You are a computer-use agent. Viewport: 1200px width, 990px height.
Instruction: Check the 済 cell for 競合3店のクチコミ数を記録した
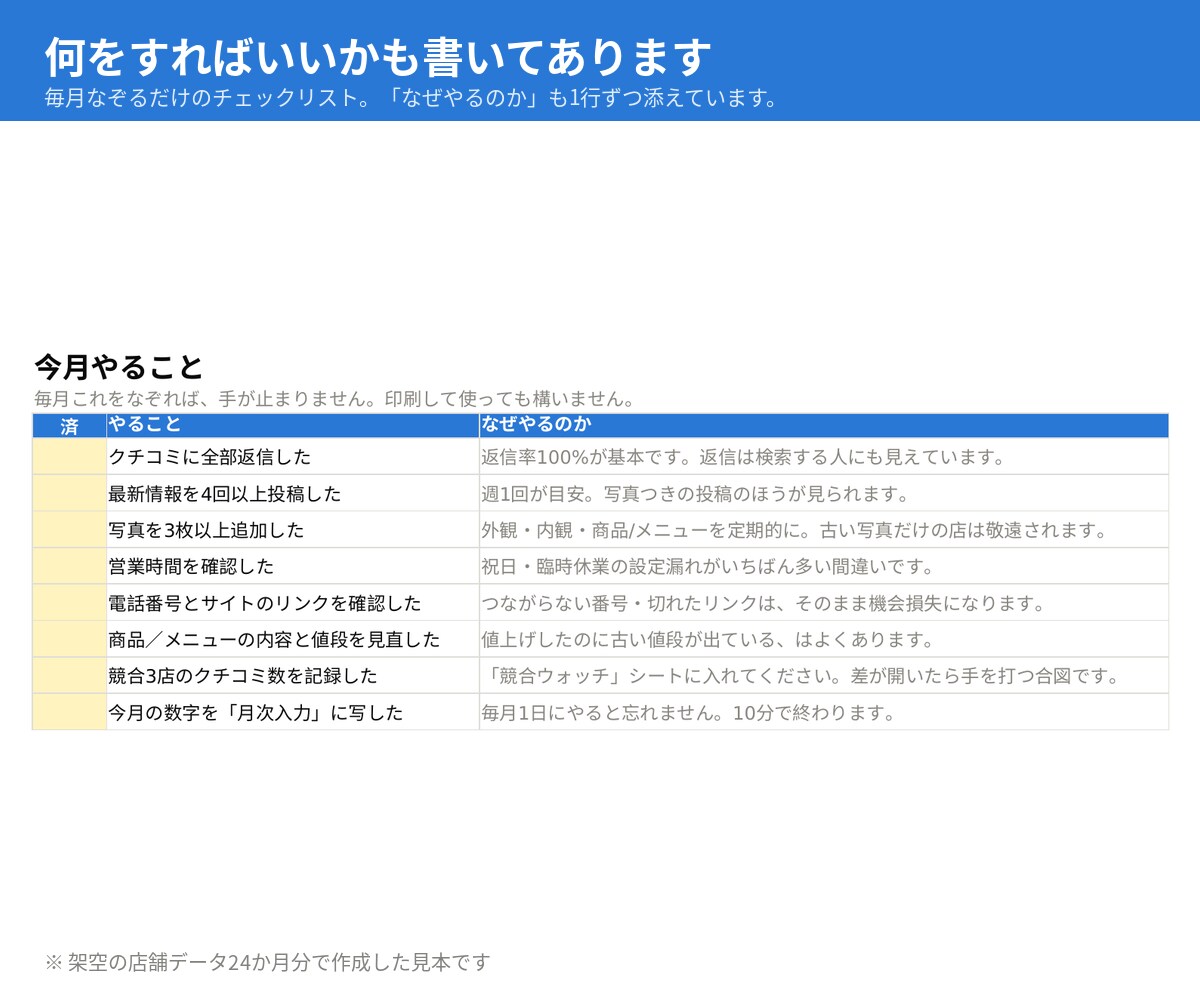coord(69,676)
